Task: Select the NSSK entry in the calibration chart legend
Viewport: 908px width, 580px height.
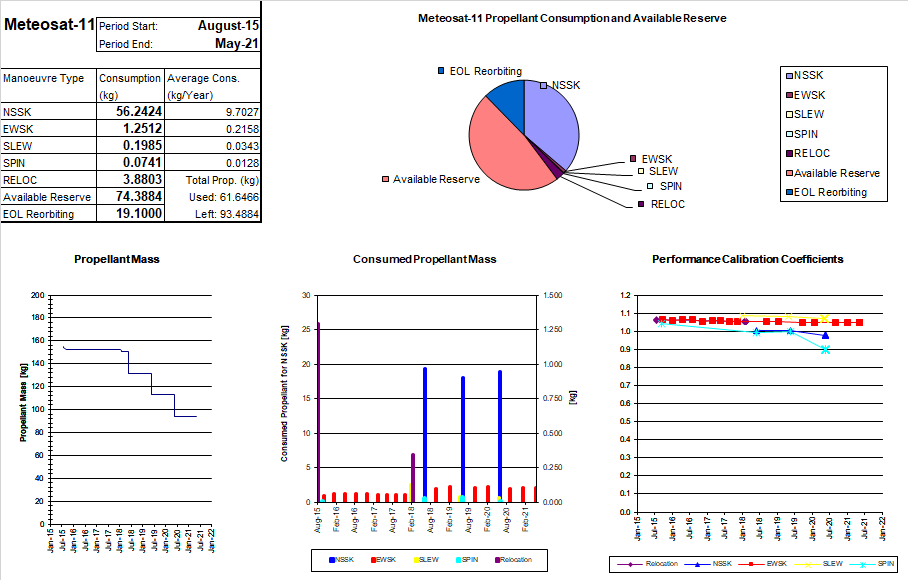Action: click(x=708, y=564)
